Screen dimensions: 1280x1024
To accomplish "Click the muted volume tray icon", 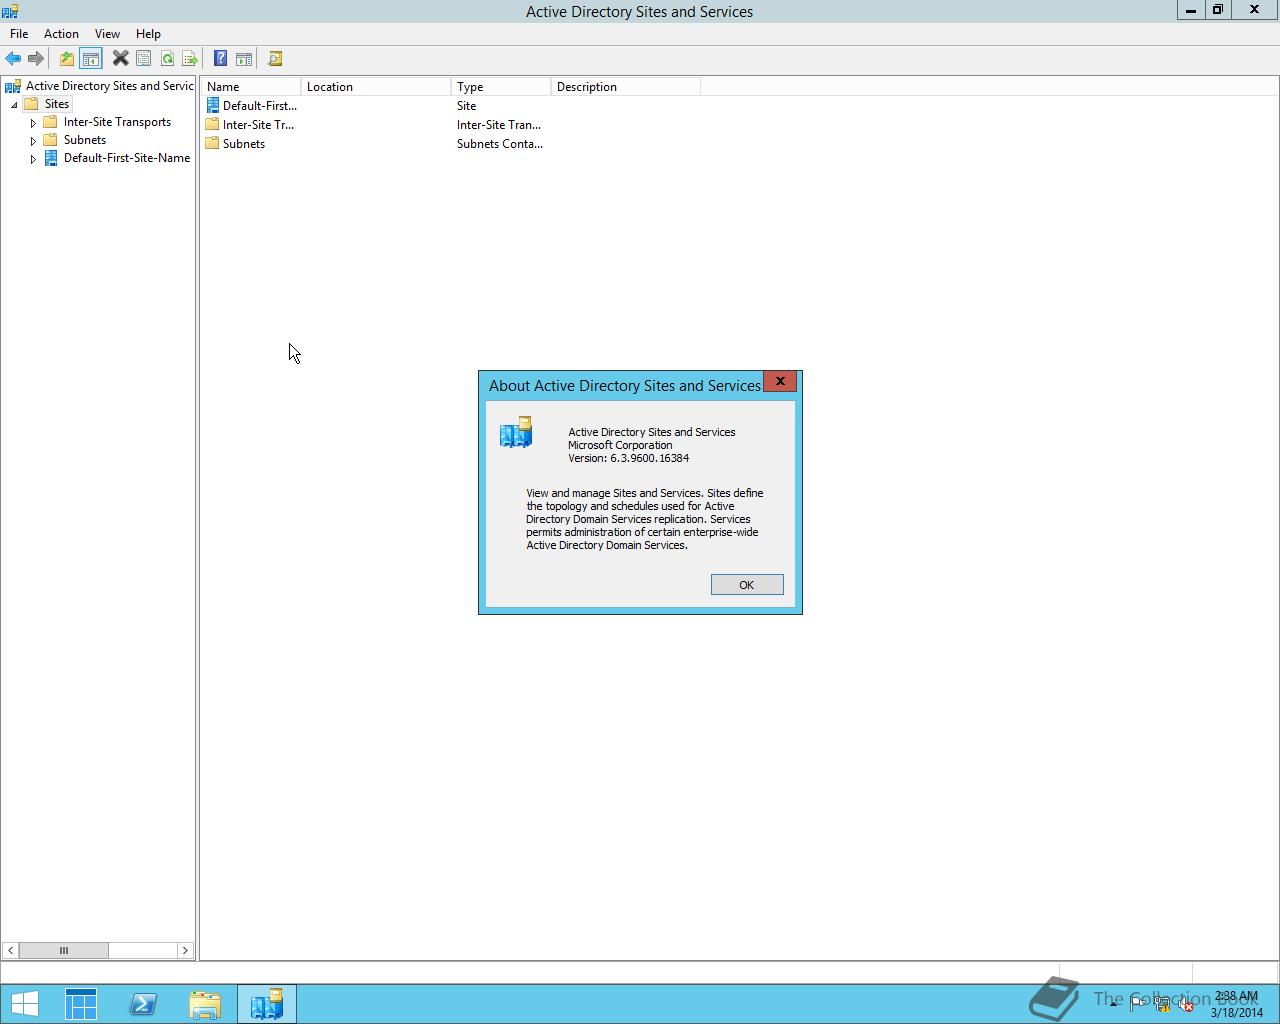I will pos(1186,1004).
